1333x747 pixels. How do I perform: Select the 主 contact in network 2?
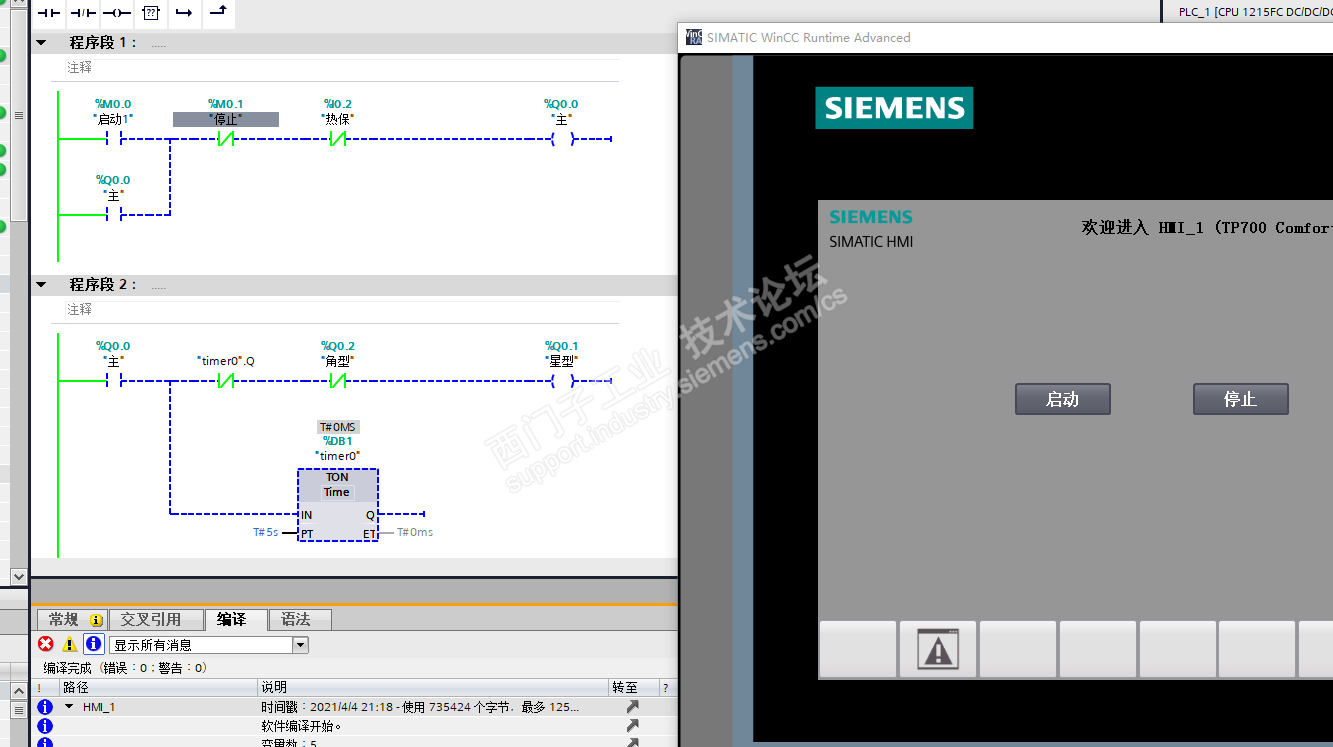tap(113, 381)
